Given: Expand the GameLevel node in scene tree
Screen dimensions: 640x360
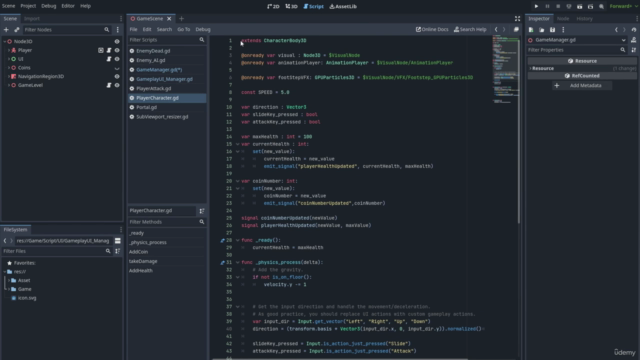Looking at the screenshot, I should point(9,85).
